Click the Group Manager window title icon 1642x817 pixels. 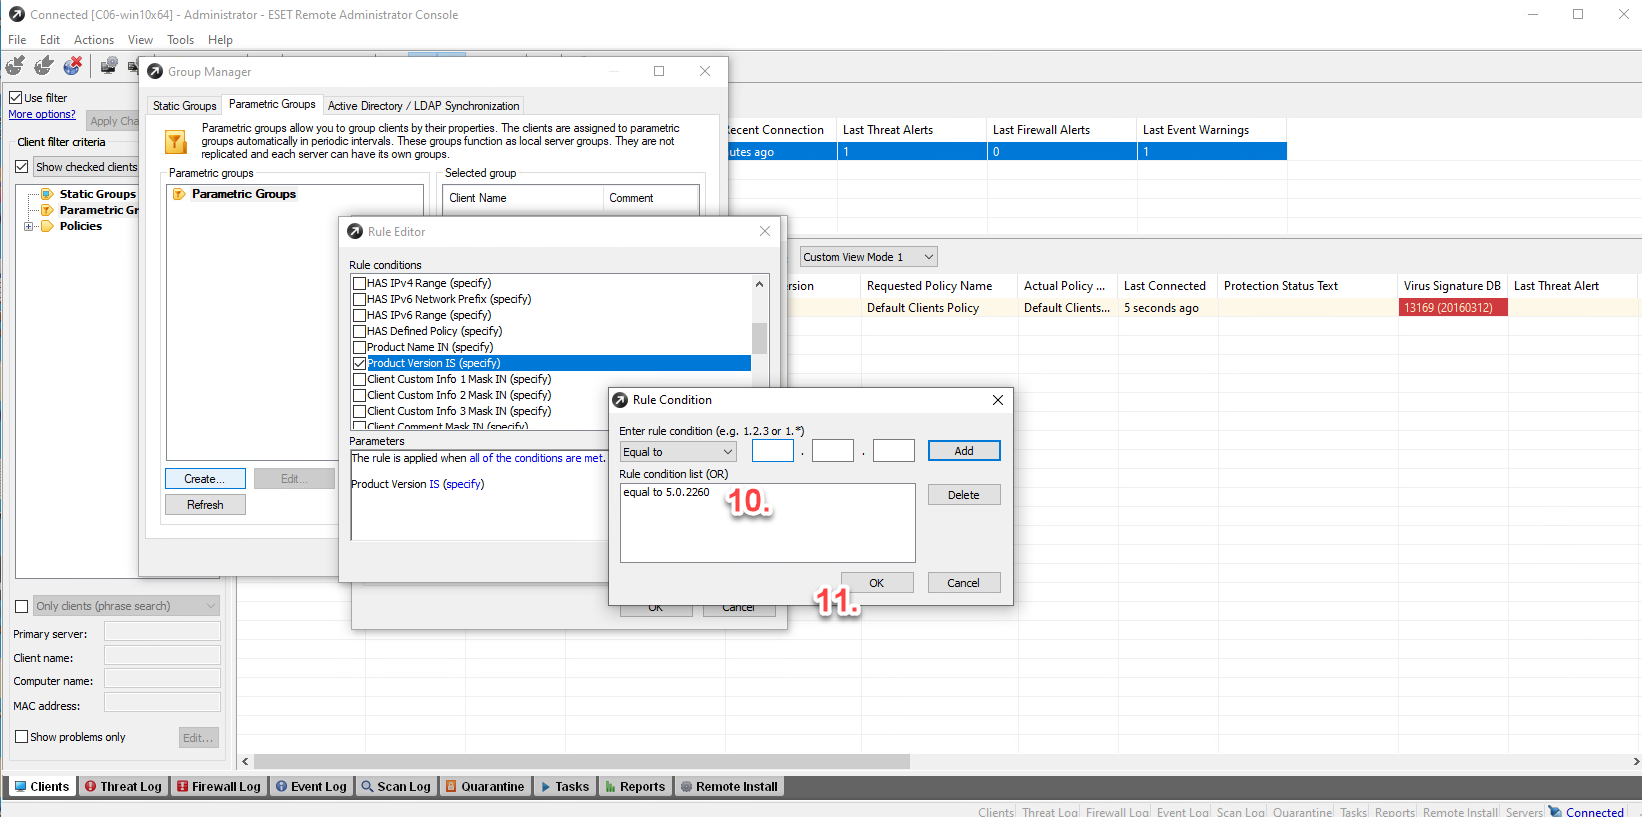click(155, 72)
